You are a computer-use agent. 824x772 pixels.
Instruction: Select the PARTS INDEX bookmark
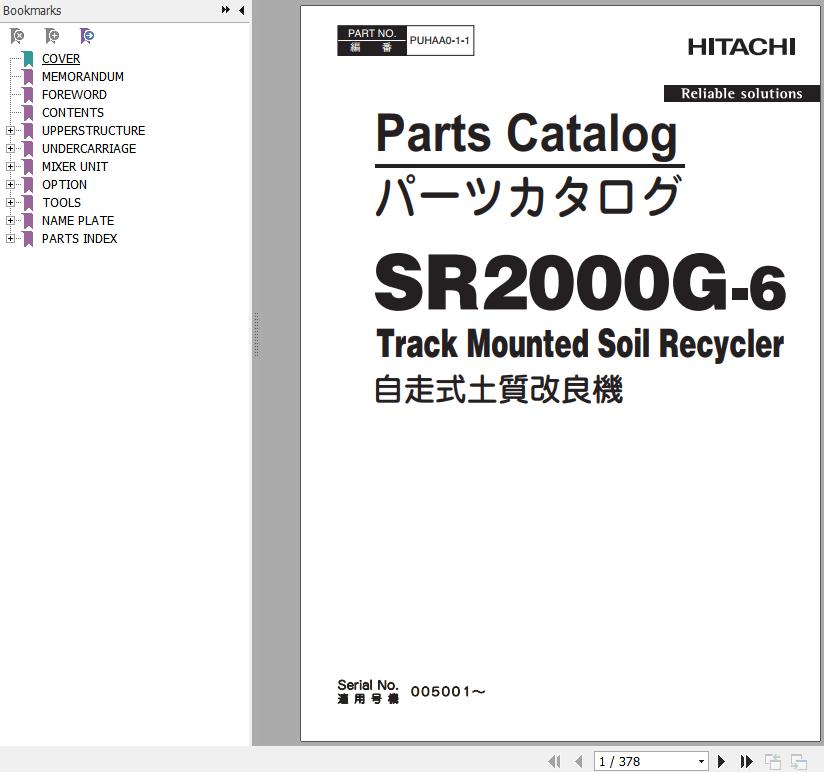pyautogui.click(x=79, y=239)
